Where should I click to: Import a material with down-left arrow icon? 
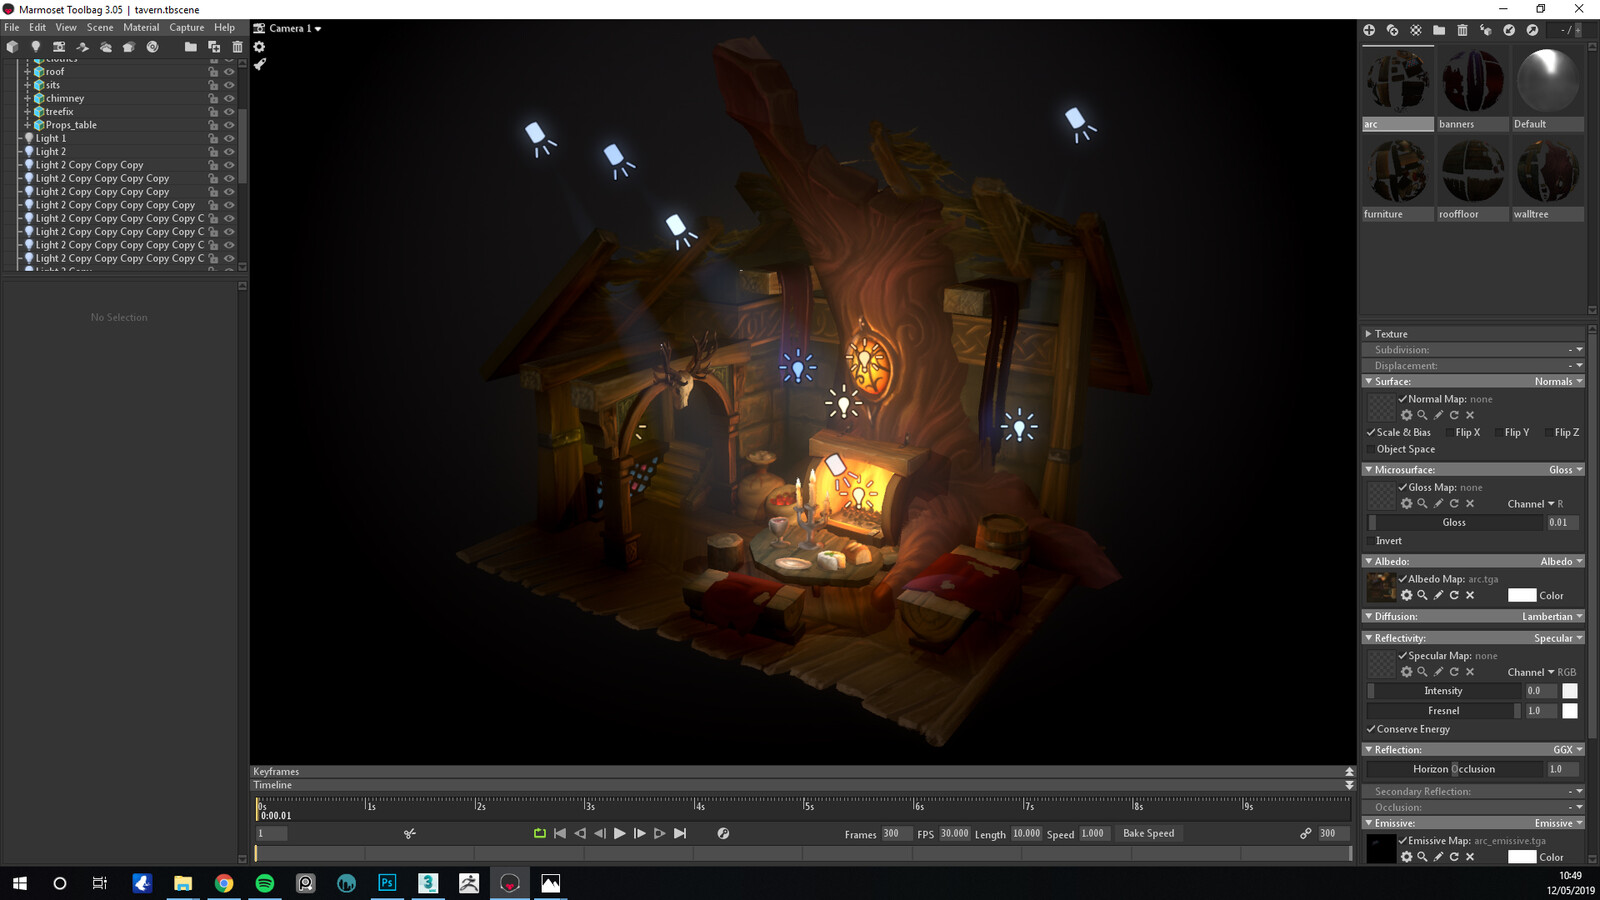(x=1509, y=30)
